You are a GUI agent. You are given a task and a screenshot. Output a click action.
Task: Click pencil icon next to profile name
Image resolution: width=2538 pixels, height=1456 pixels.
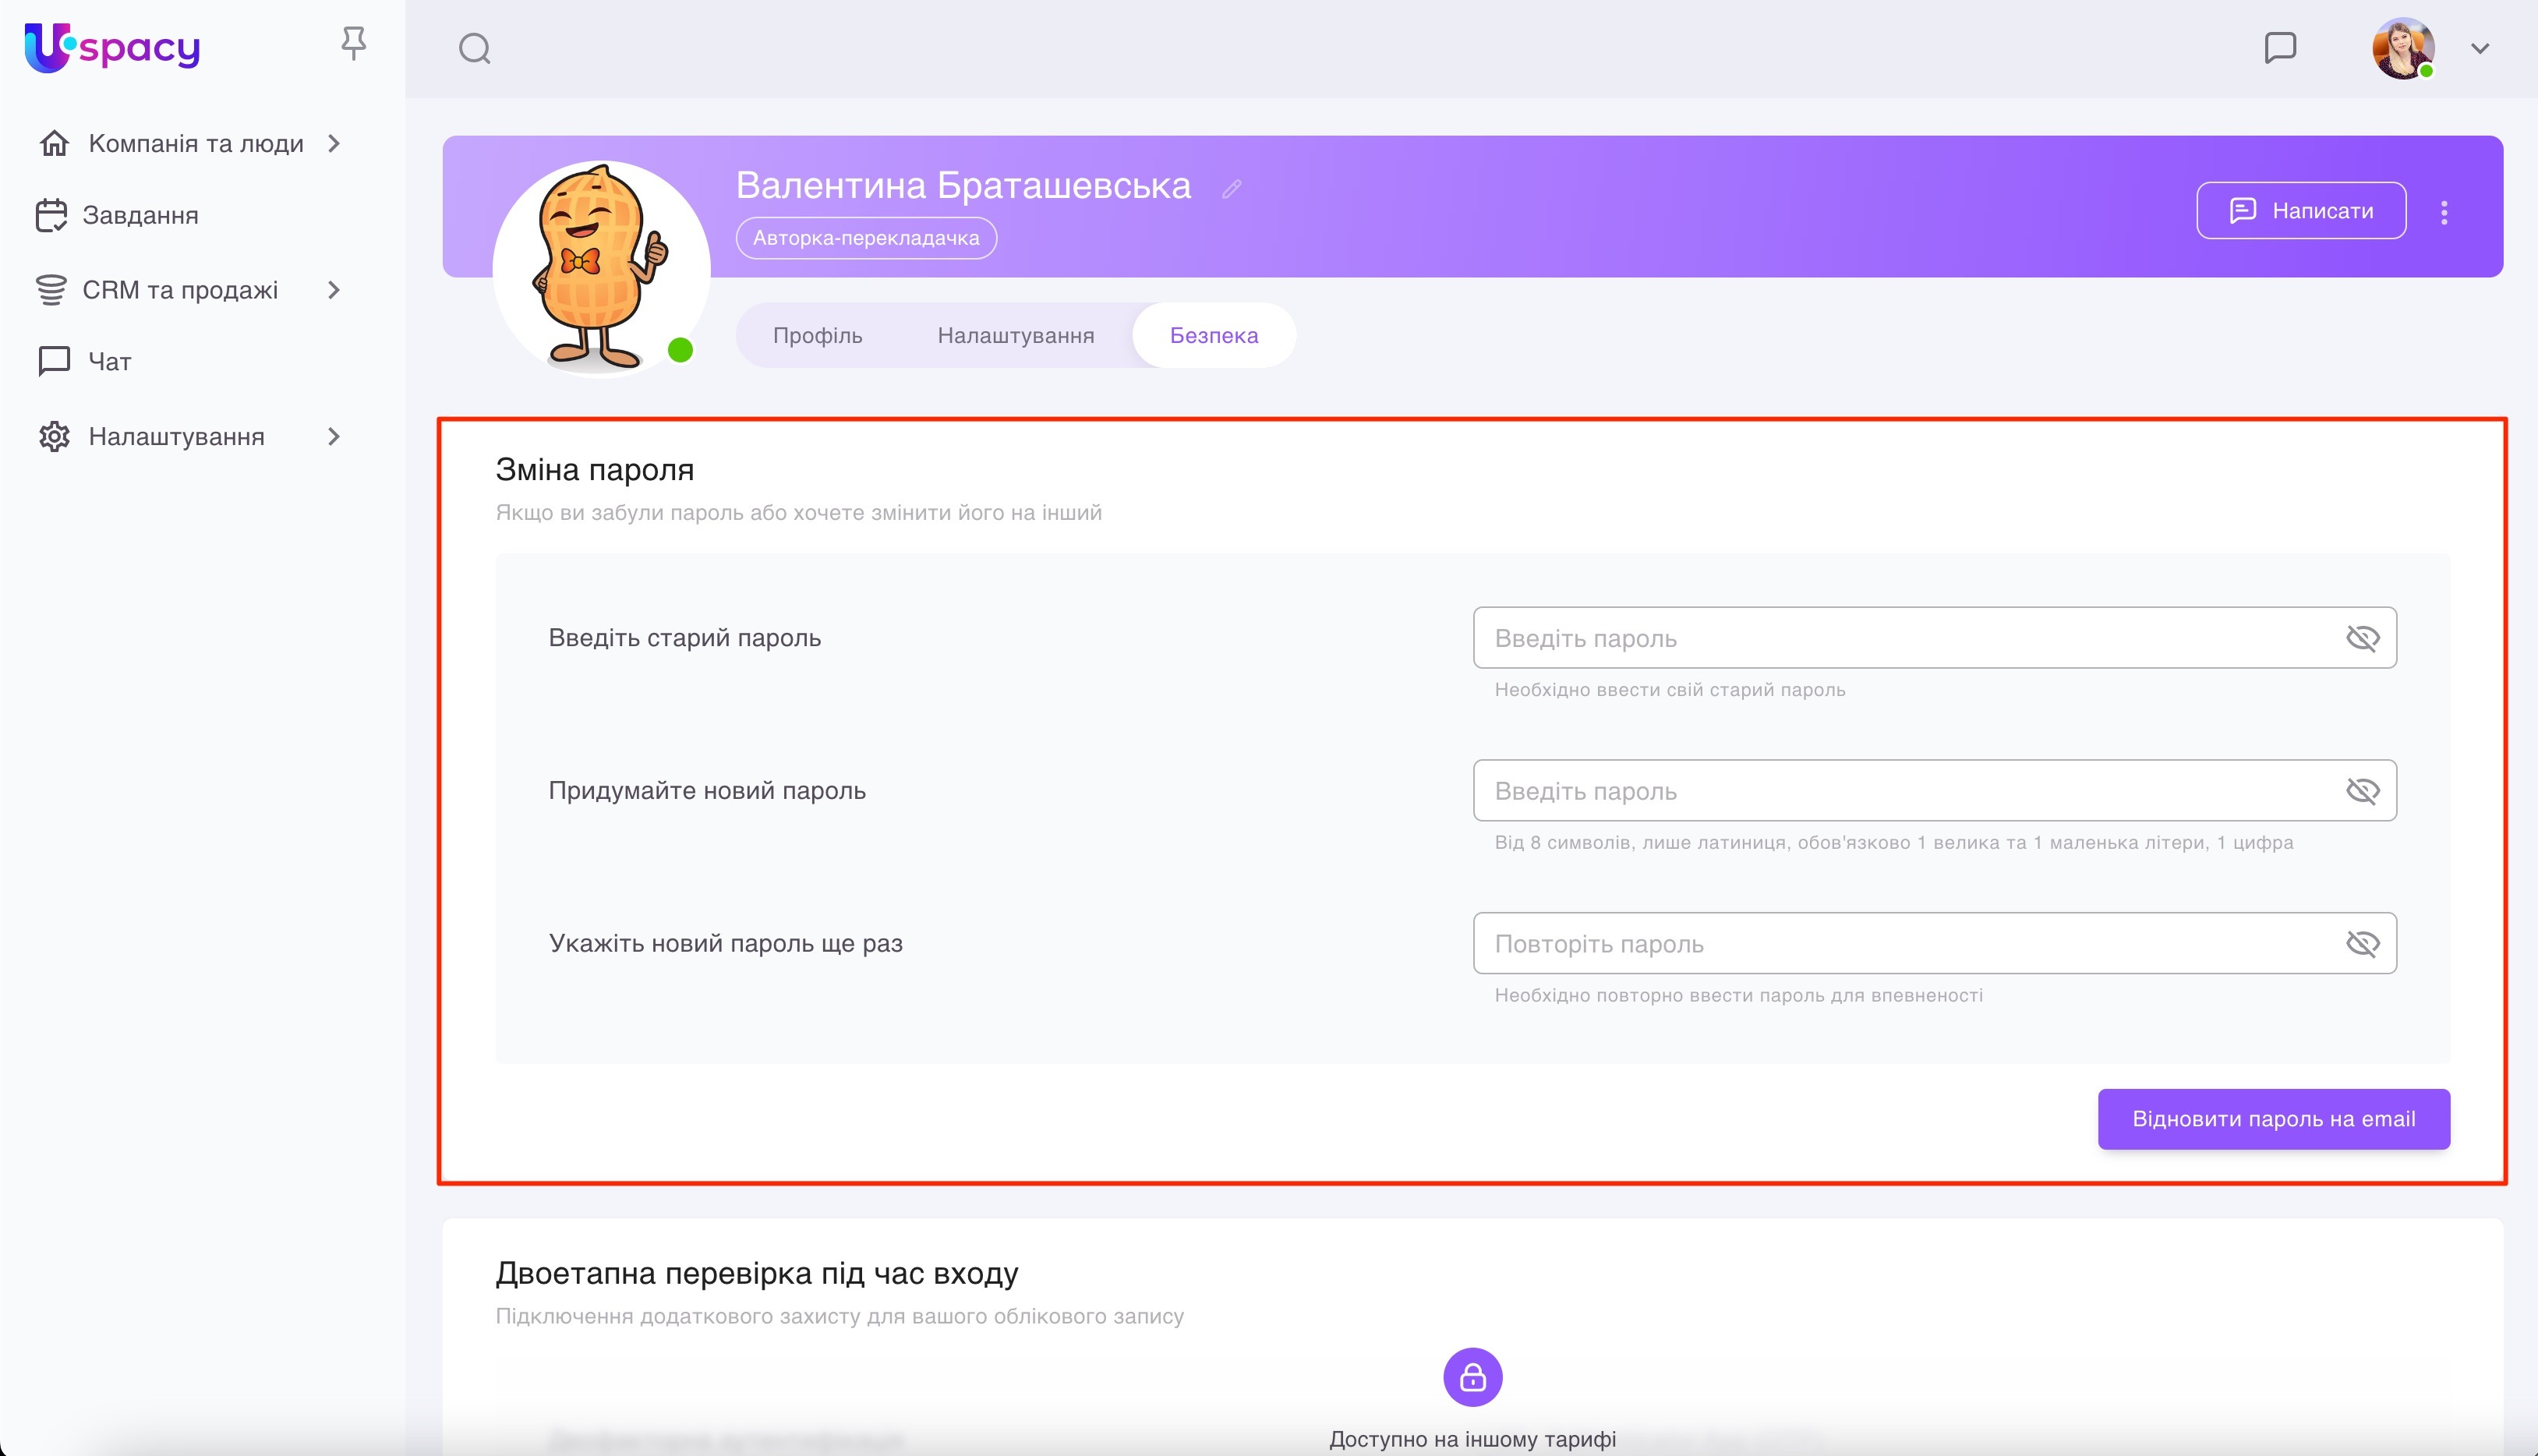point(1232,188)
